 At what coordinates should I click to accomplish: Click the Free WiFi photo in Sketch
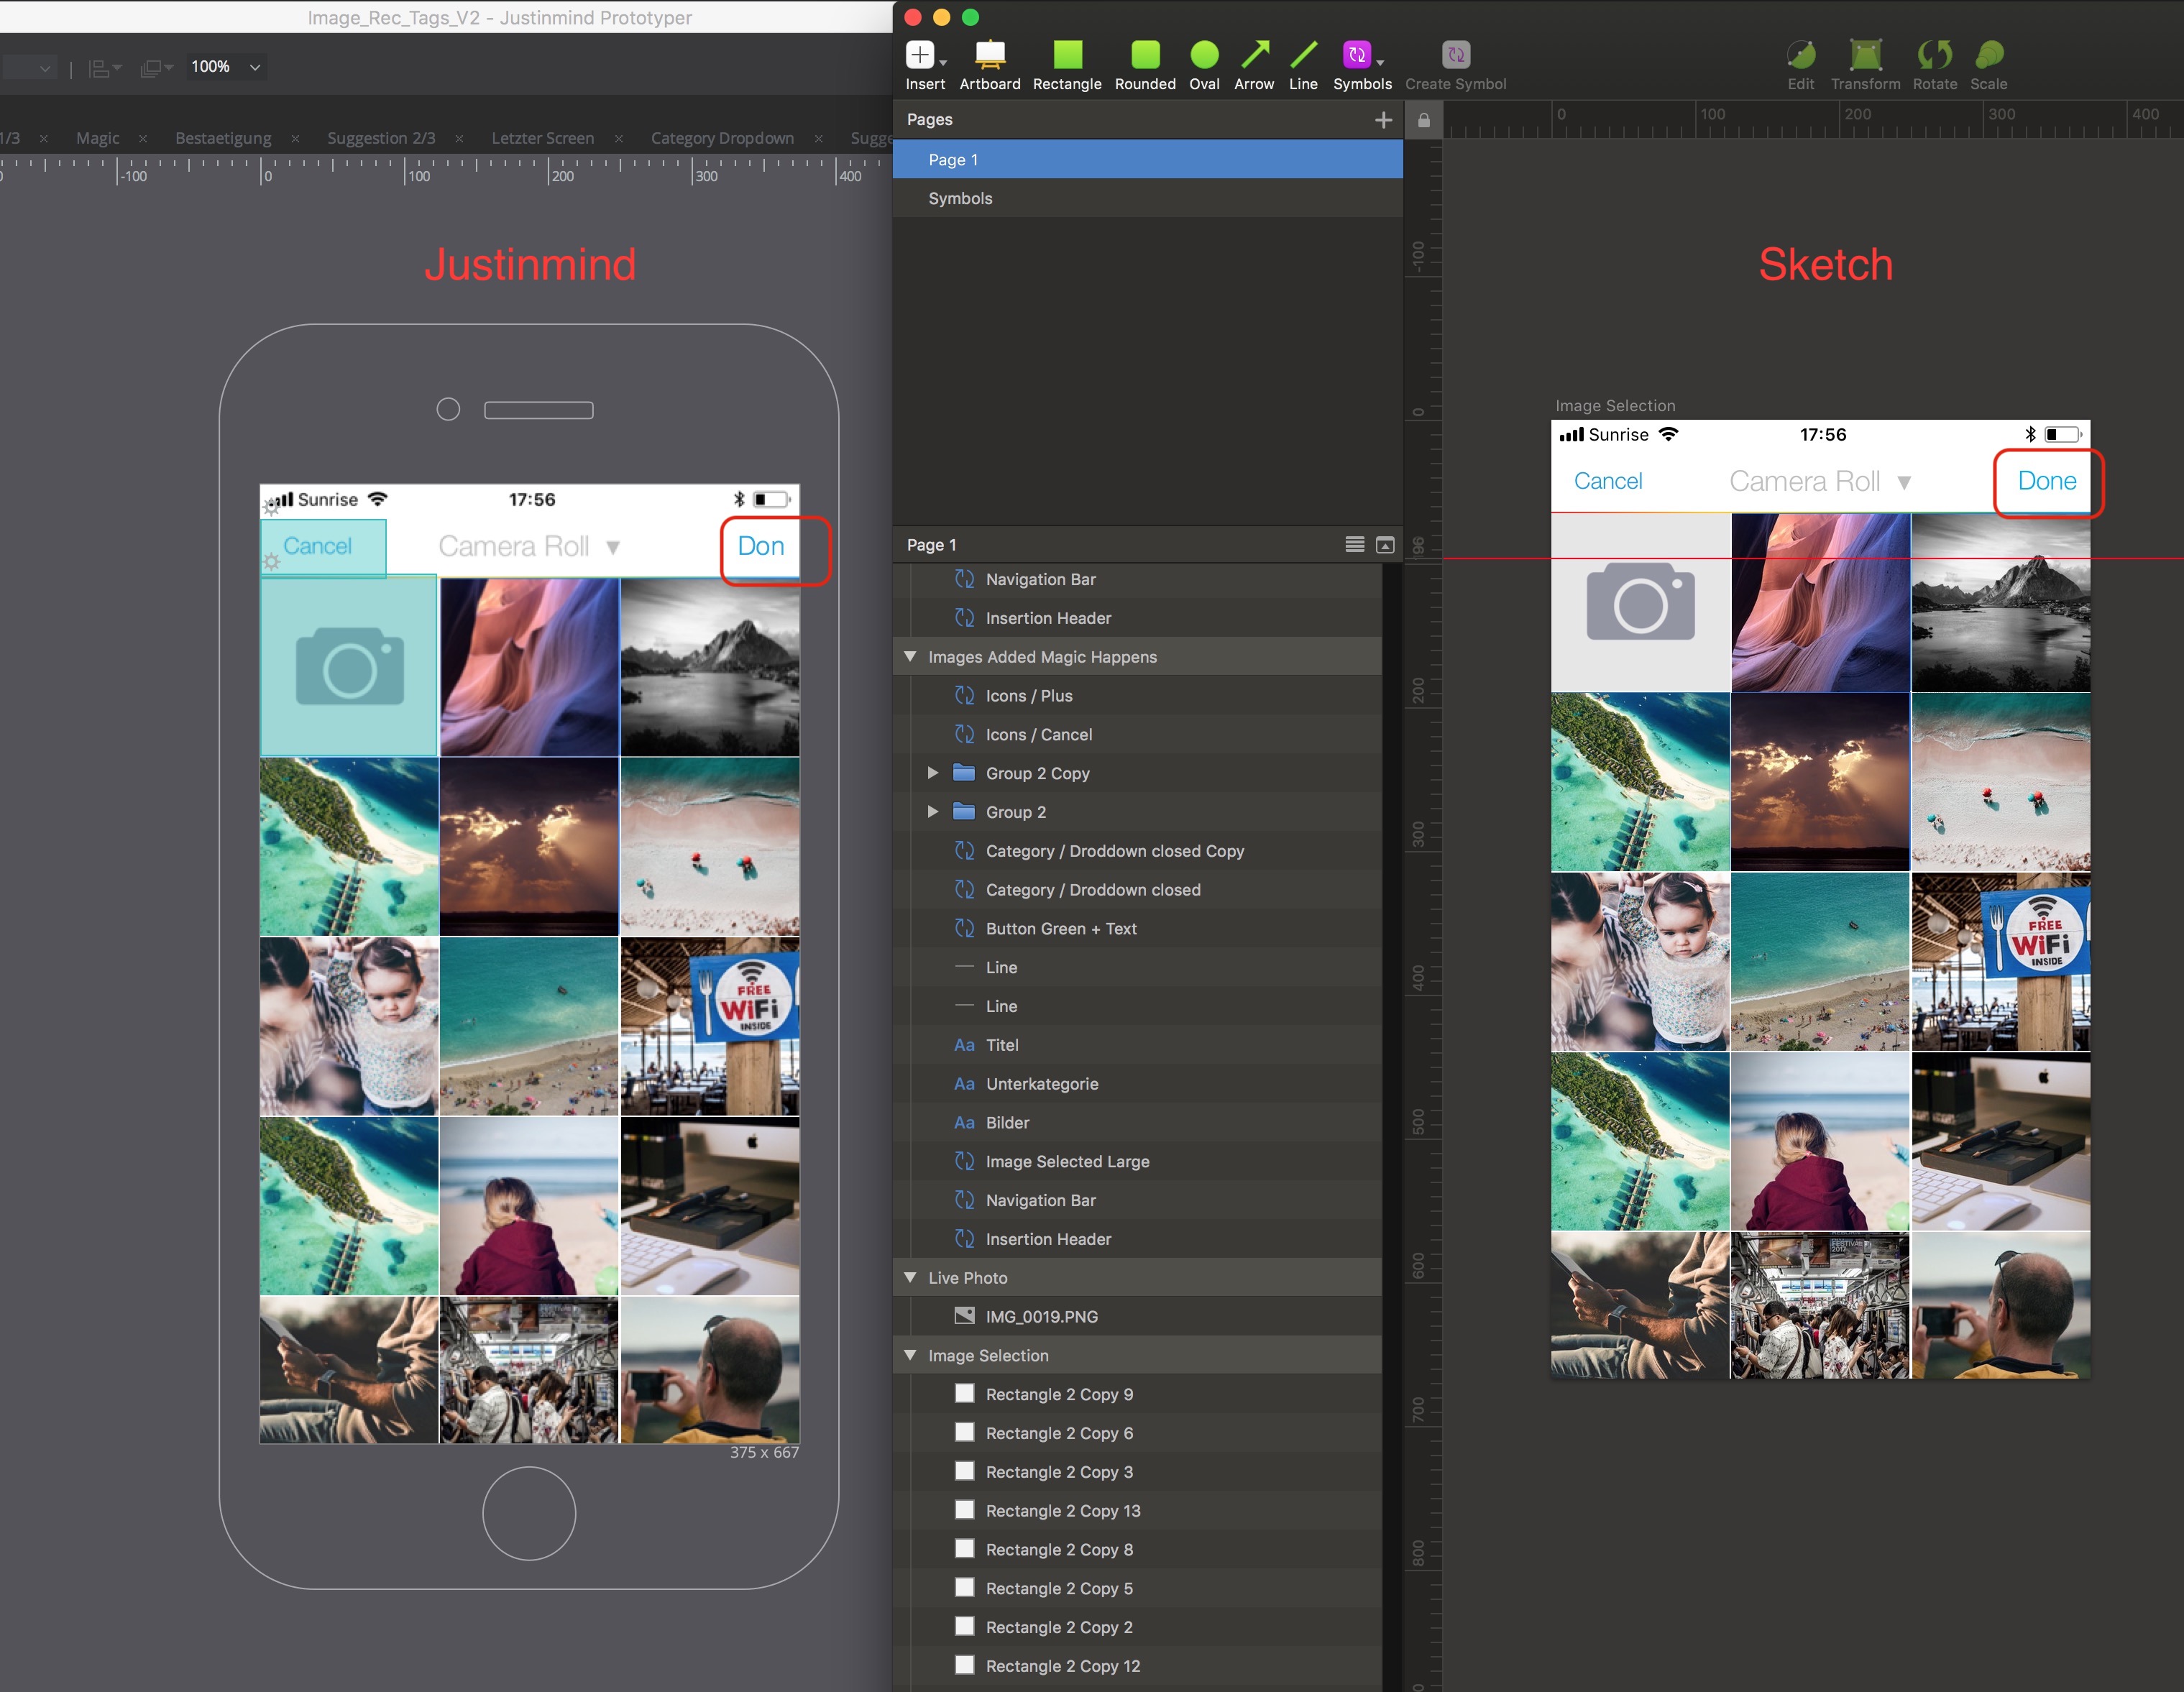pos(1999,961)
